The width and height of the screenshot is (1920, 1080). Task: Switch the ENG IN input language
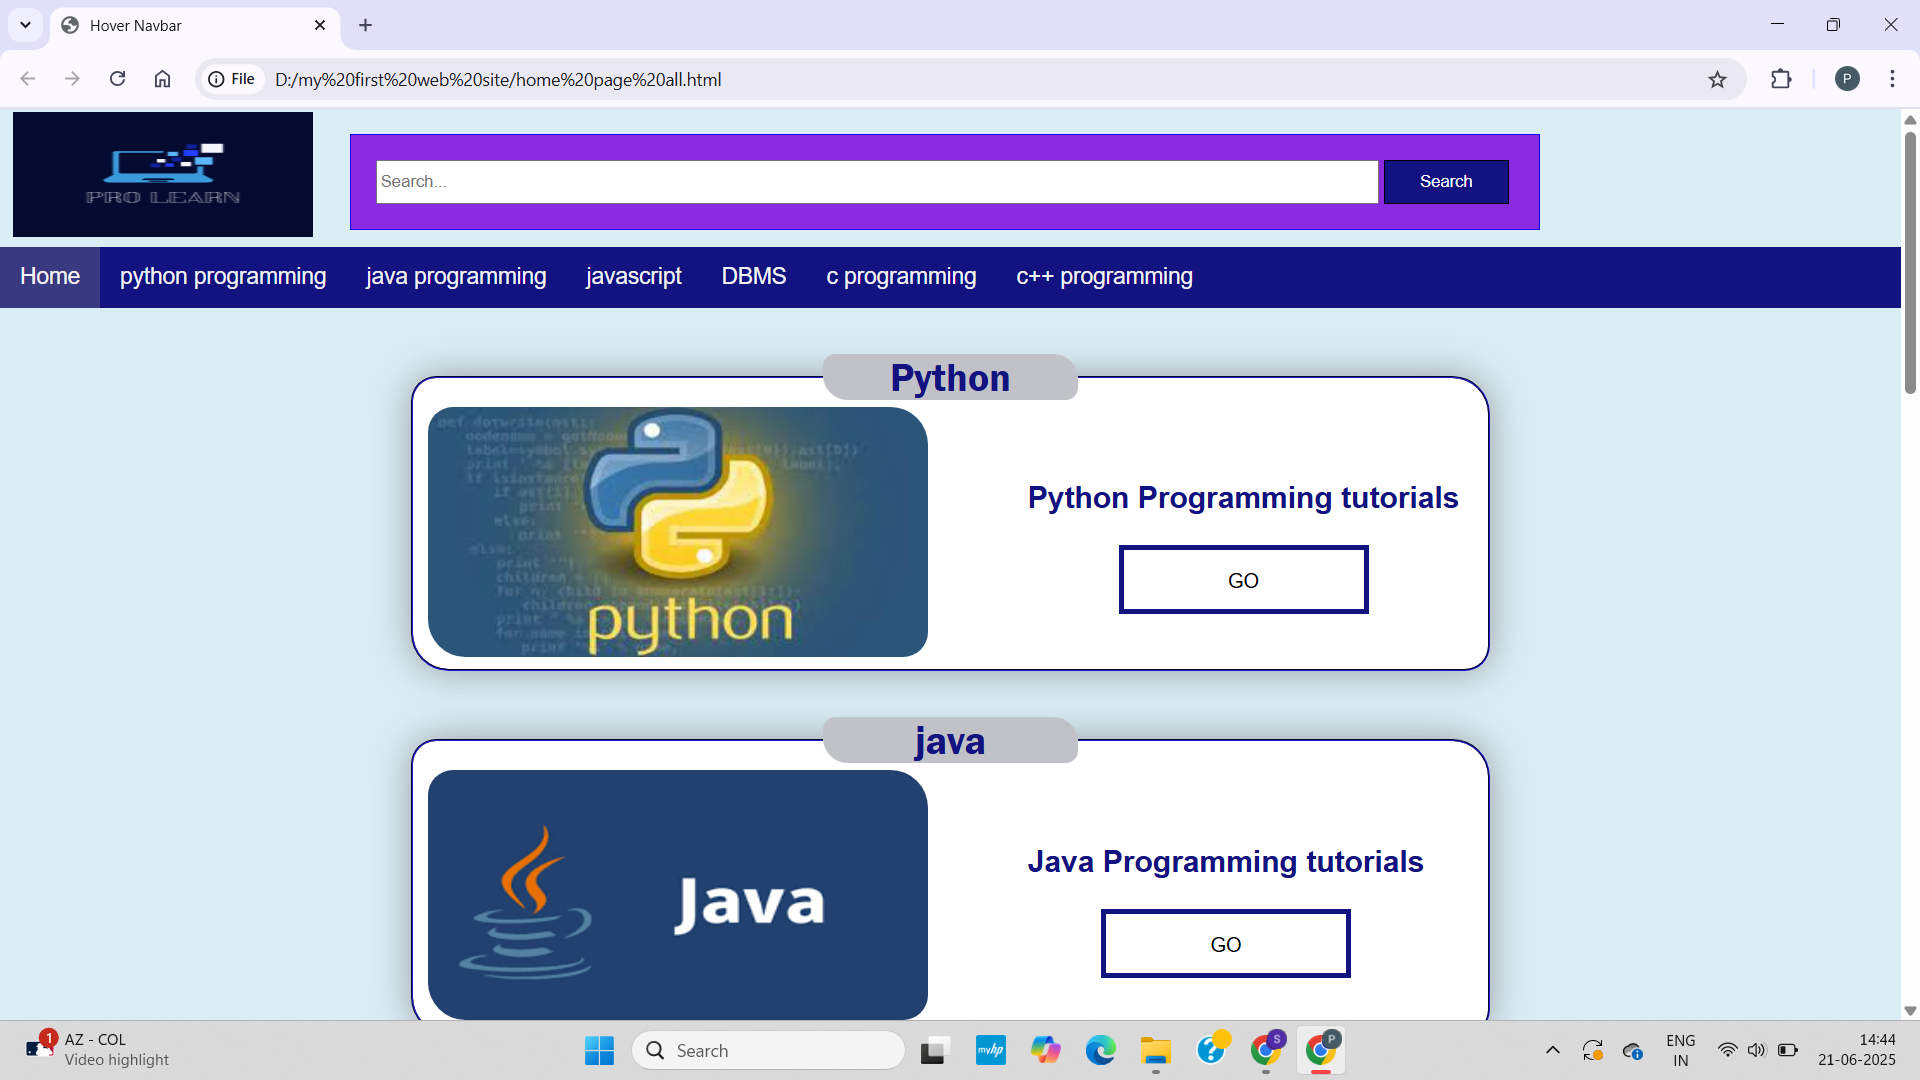(1681, 1050)
